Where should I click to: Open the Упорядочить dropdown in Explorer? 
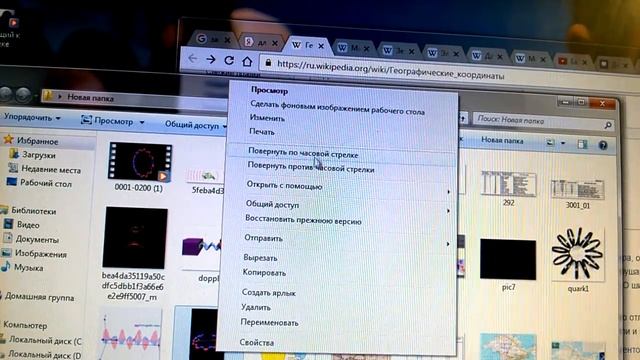pos(32,118)
